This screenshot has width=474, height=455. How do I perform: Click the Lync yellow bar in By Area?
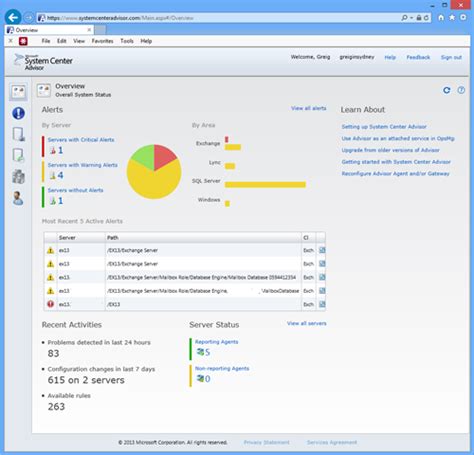pos(230,166)
